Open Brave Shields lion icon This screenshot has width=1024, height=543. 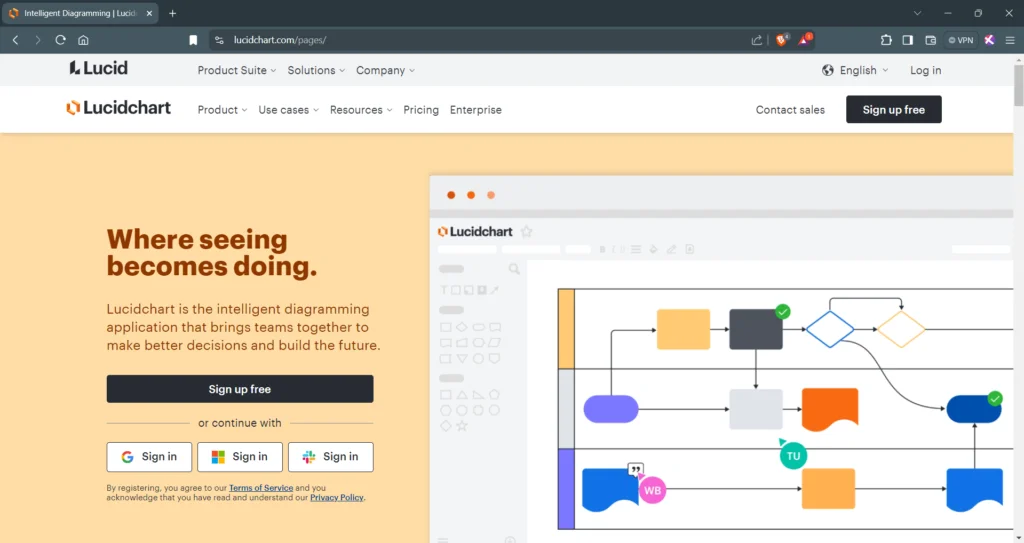tap(781, 40)
